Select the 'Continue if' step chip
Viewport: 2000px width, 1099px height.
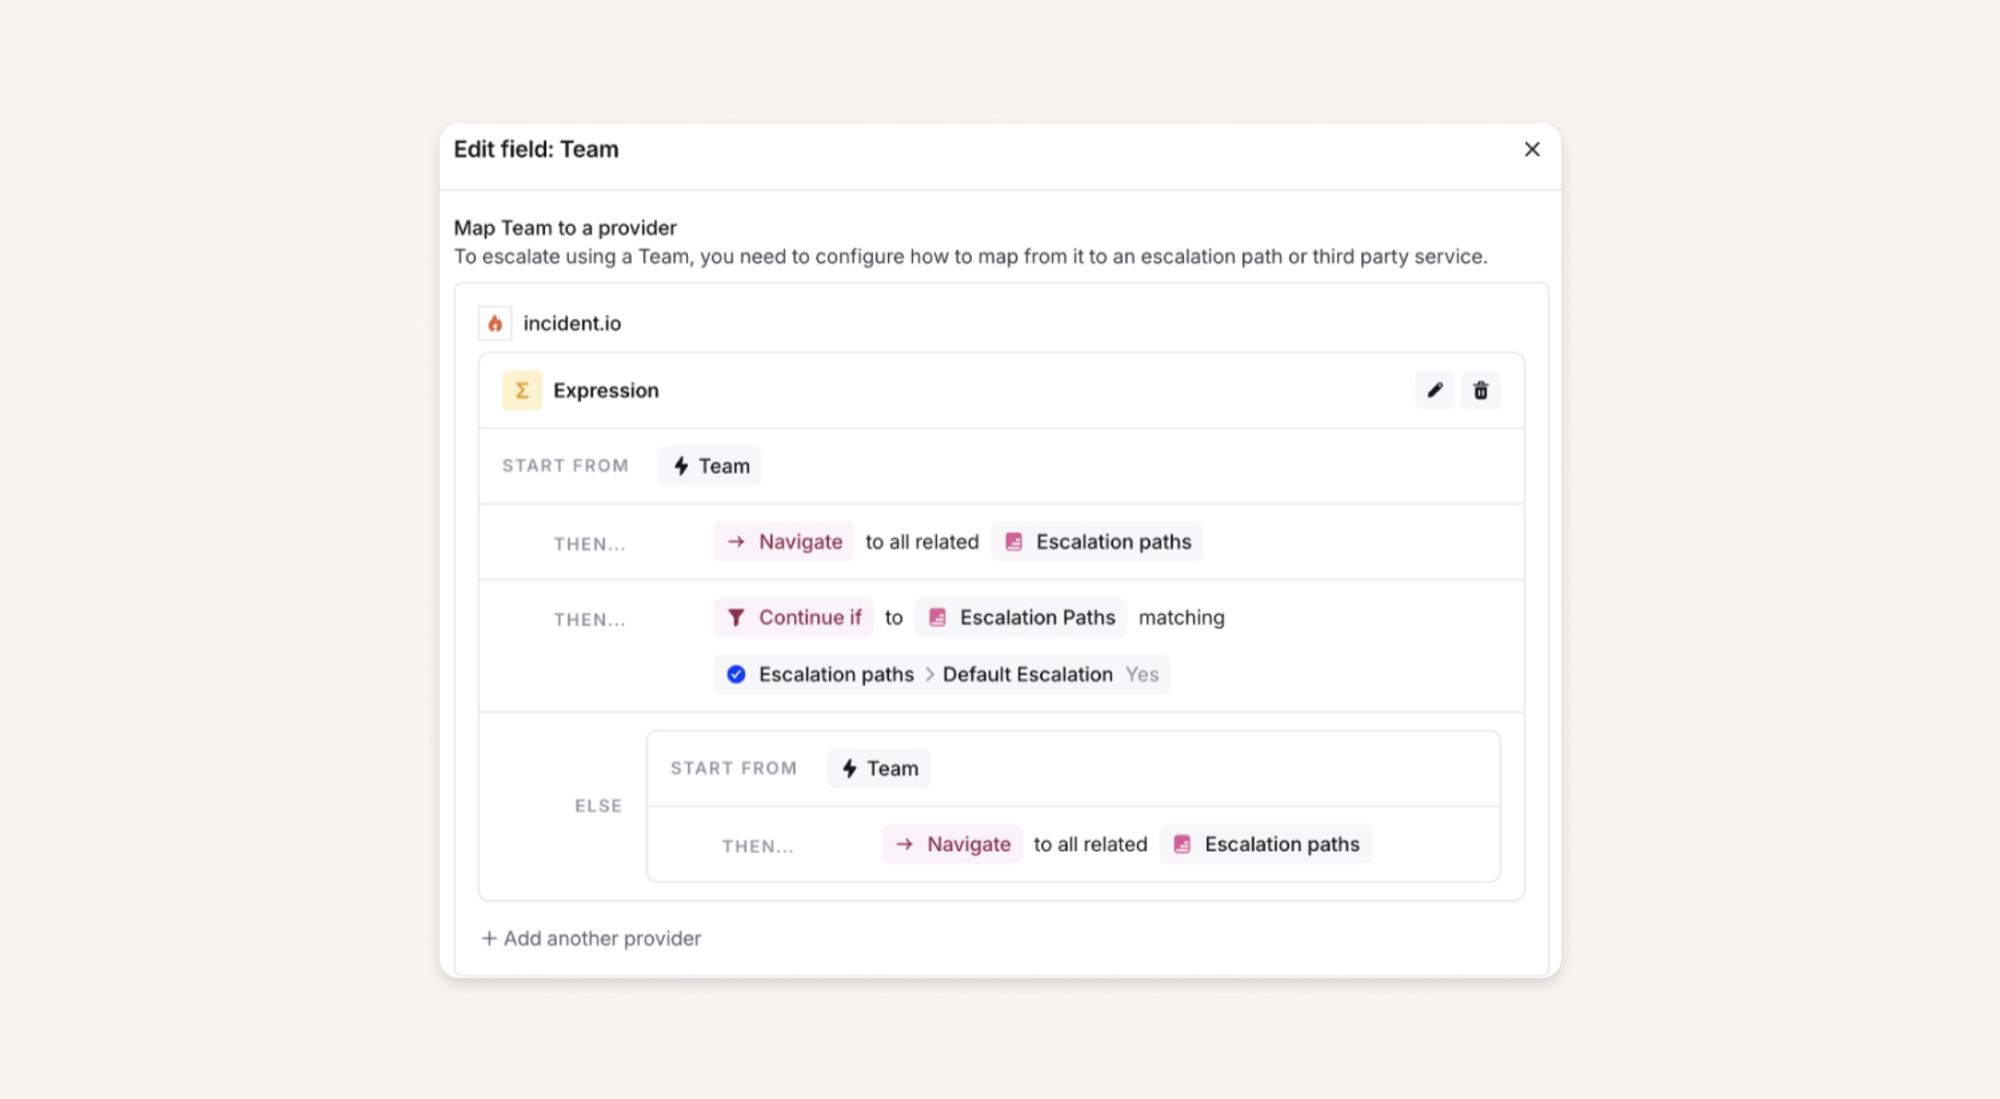(x=793, y=618)
